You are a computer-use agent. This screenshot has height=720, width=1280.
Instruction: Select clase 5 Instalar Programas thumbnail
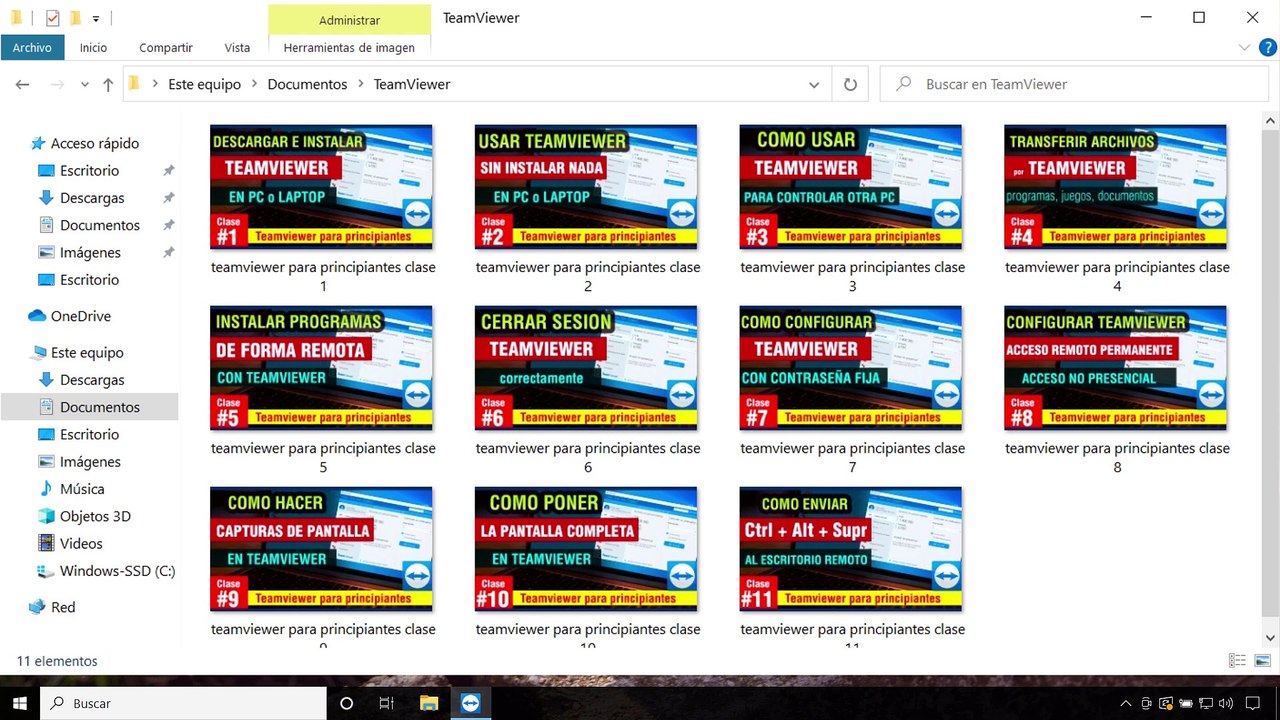pyautogui.click(x=322, y=368)
